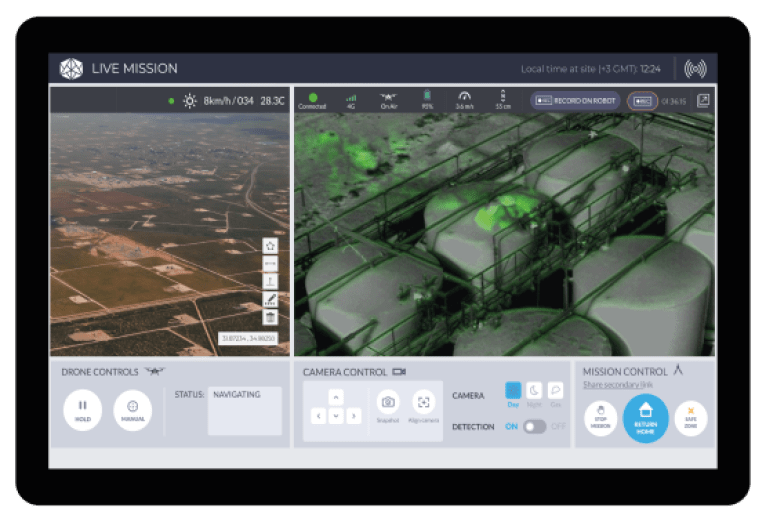Click the Connected status indicator

(x=313, y=101)
